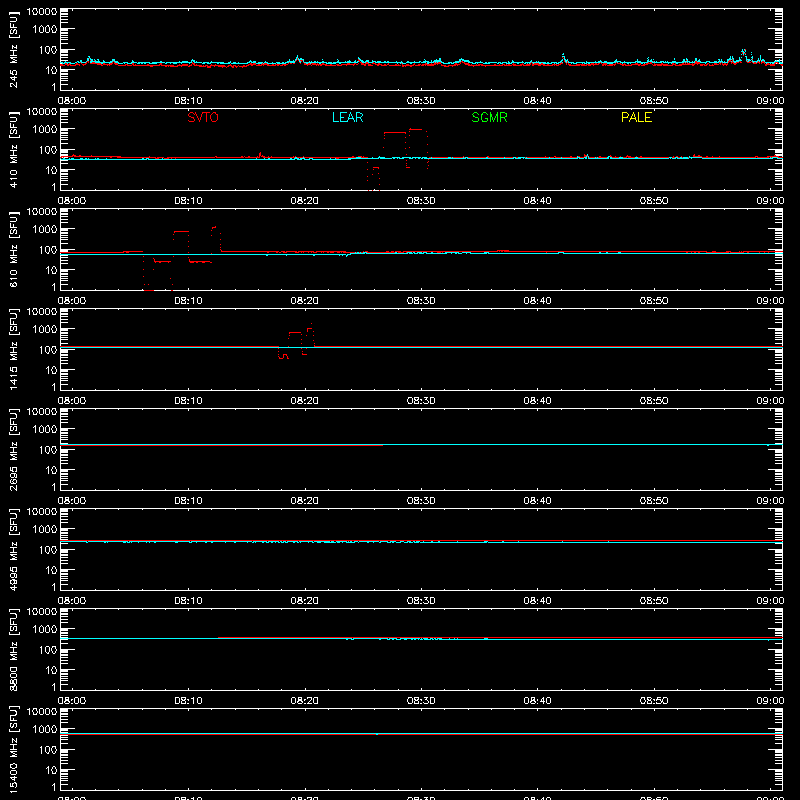Screen dimensions: 800x800
Task: Select the 610 MHz [SFU] axis title
Action: [x=13, y=249]
